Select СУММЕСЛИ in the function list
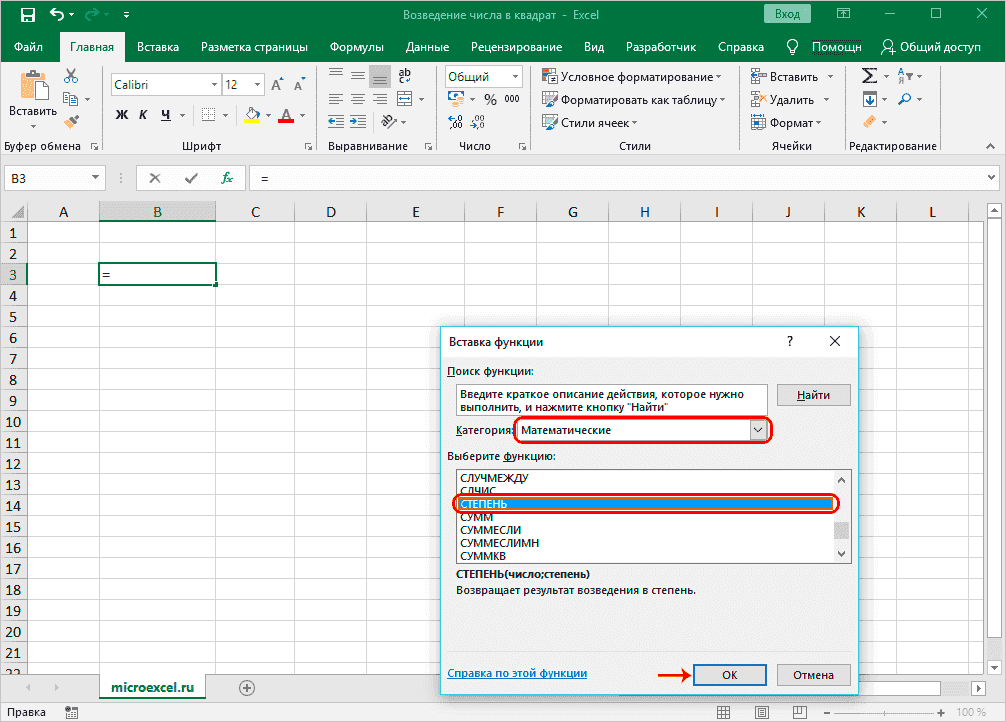The height and width of the screenshot is (722, 1006). click(x=490, y=530)
